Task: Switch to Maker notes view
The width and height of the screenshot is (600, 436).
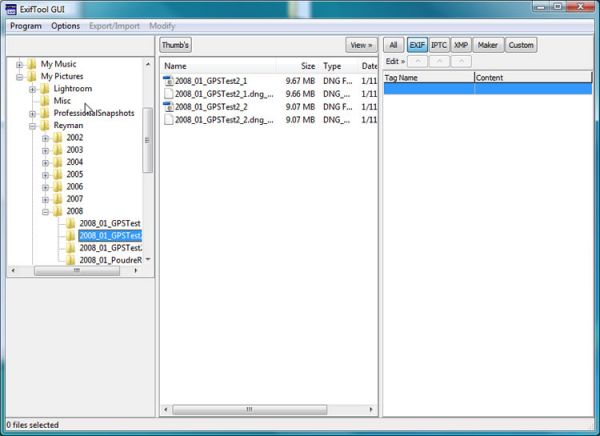Action: click(x=488, y=45)
